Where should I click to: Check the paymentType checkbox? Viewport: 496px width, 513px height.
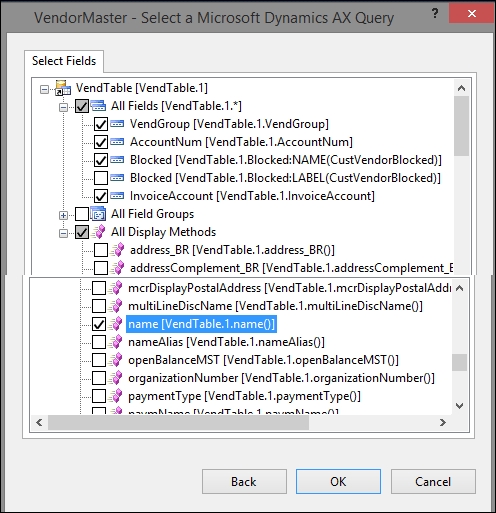pos(99,396)
